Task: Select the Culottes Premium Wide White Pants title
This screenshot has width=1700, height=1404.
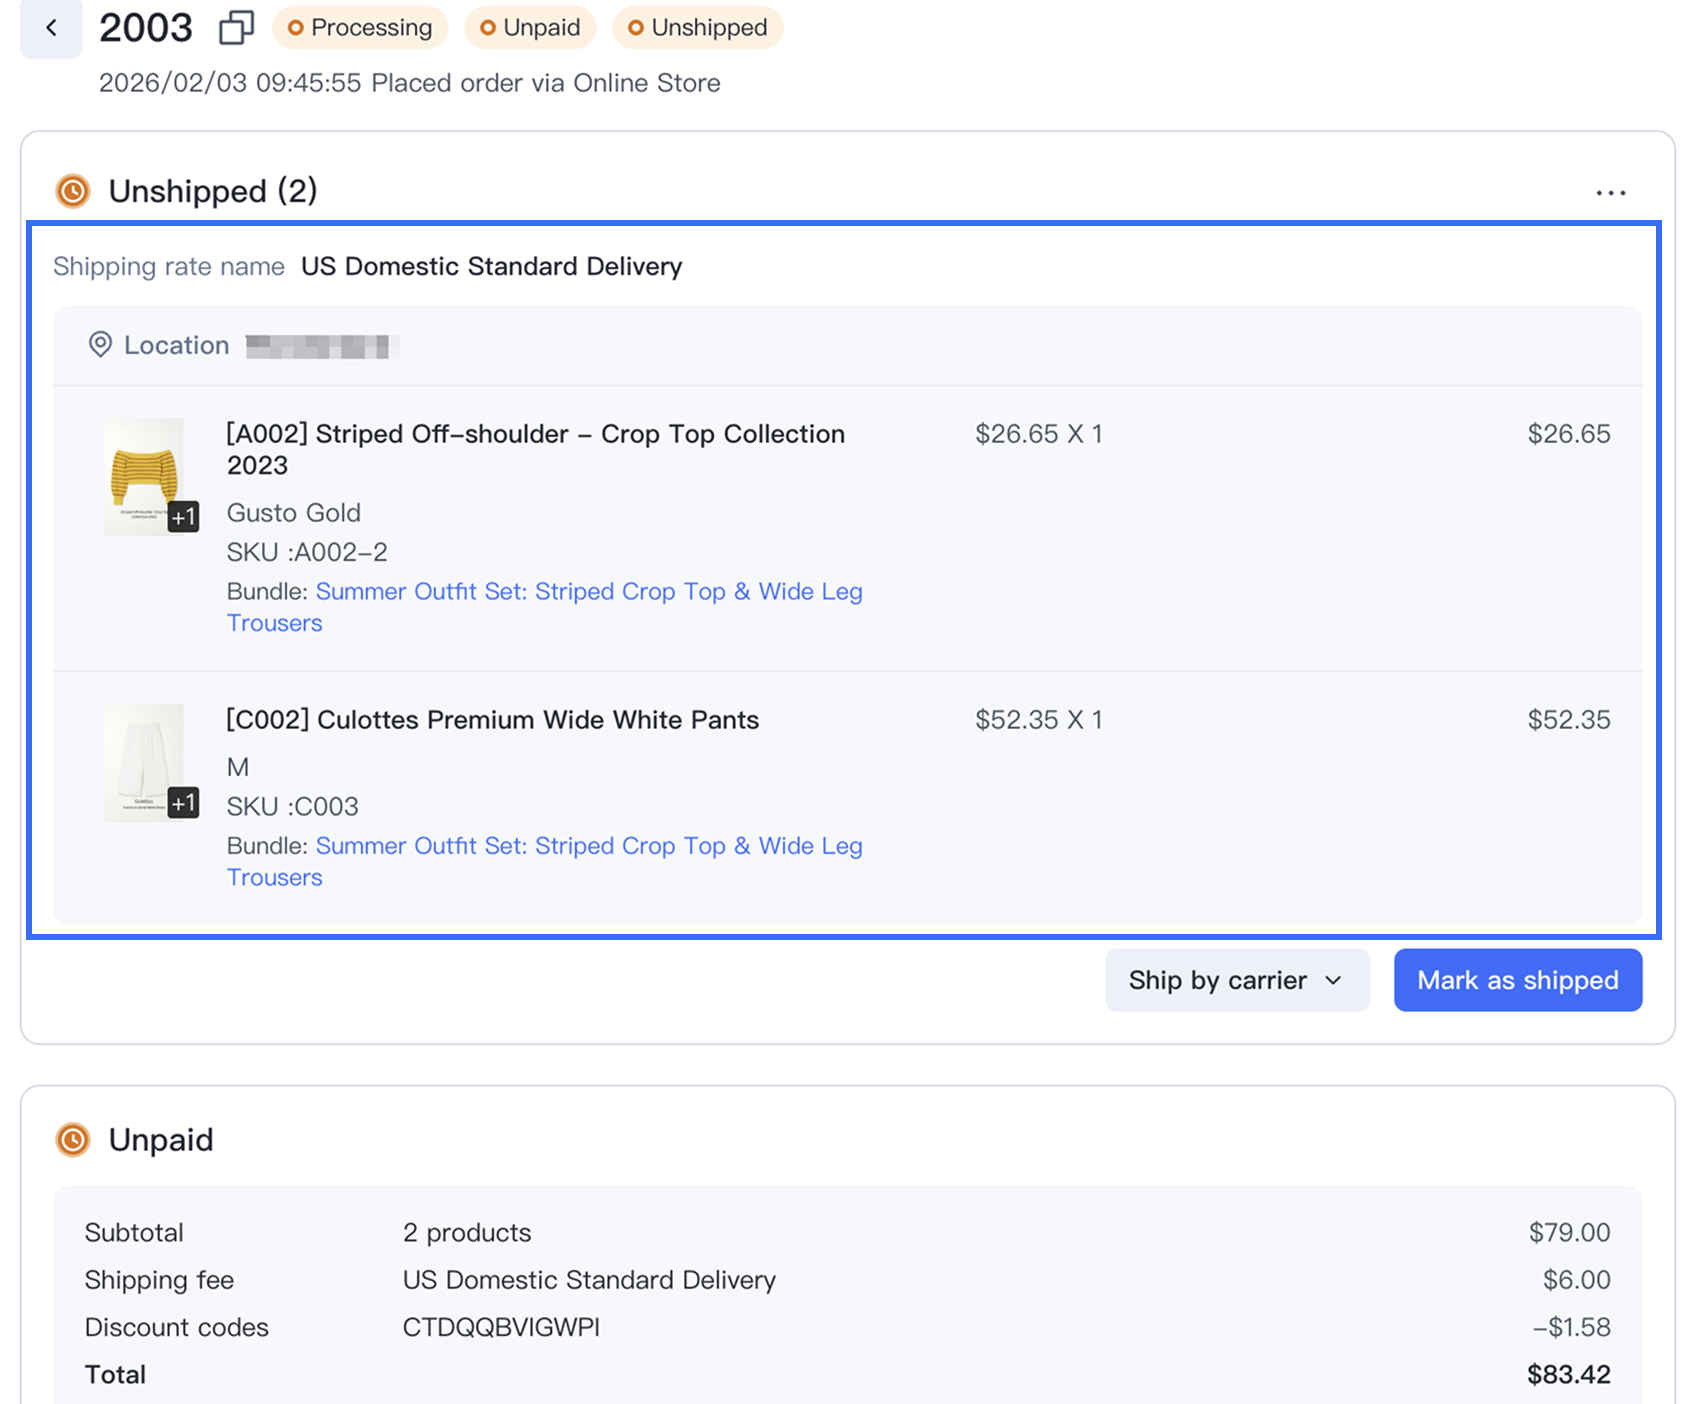Action: [x=492, y=720]
